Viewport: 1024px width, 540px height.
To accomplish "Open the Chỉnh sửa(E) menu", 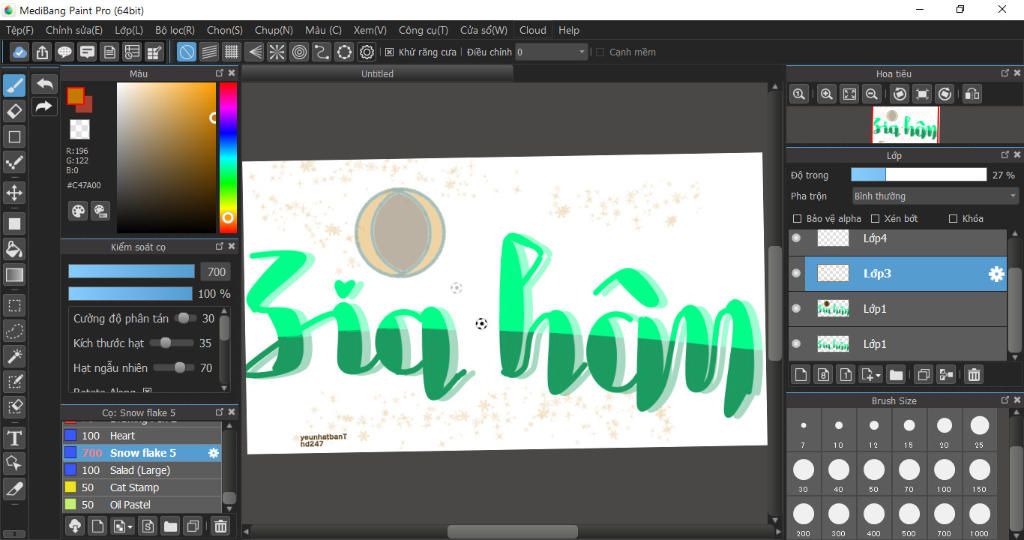I will [74, 30].
